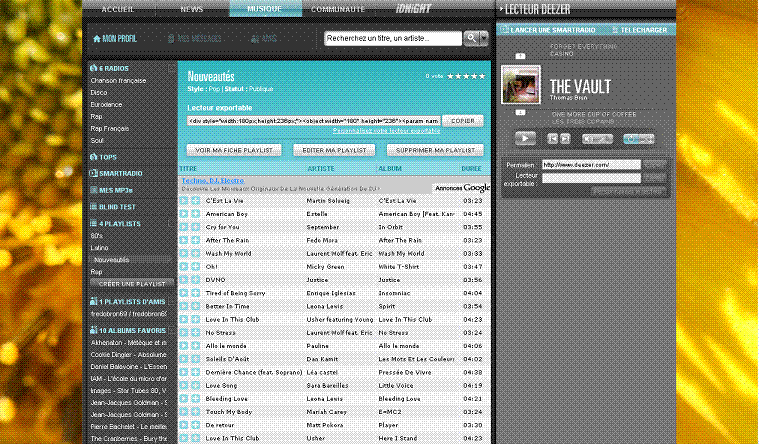Click Voir Ma Fiche Playlist button
This screenshot has height=444, width=759.
click(x=234, y=150)
